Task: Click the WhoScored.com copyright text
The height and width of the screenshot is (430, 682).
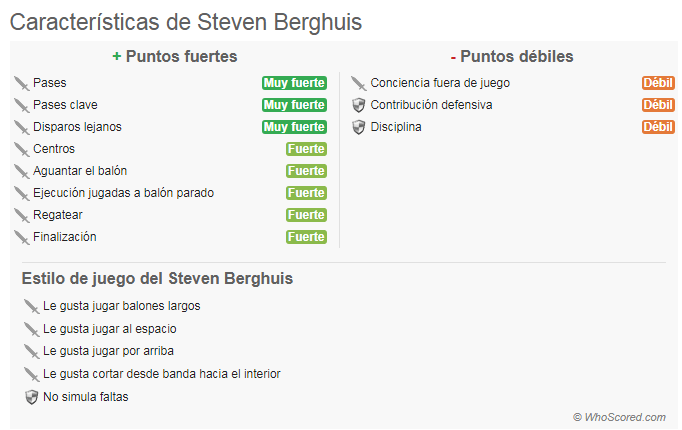Action: pyautogui.click(x=619, y=417)
